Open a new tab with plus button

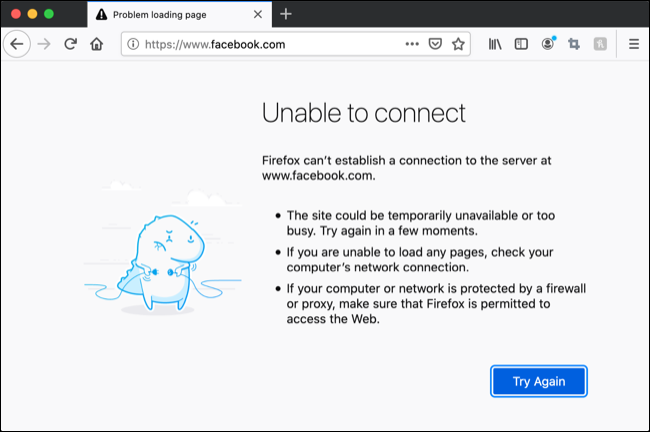coord(286,14)
